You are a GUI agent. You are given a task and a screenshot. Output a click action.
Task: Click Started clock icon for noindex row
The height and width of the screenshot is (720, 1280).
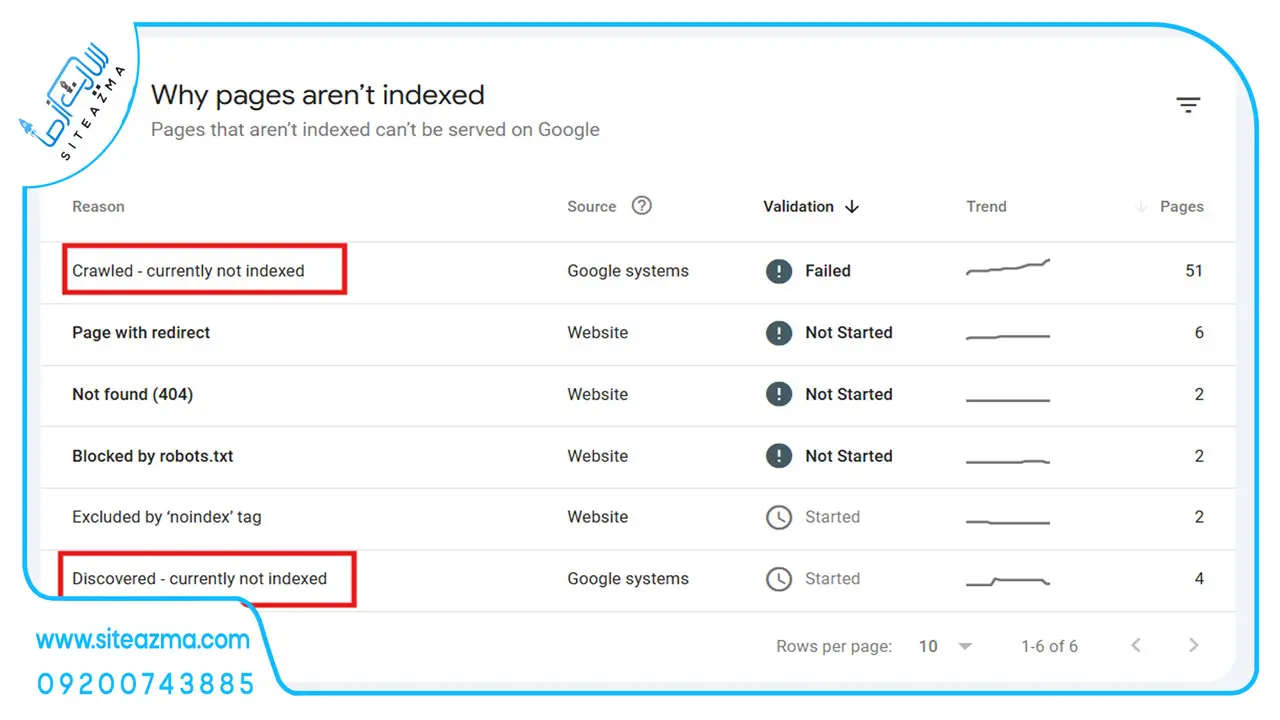(779, 517)
